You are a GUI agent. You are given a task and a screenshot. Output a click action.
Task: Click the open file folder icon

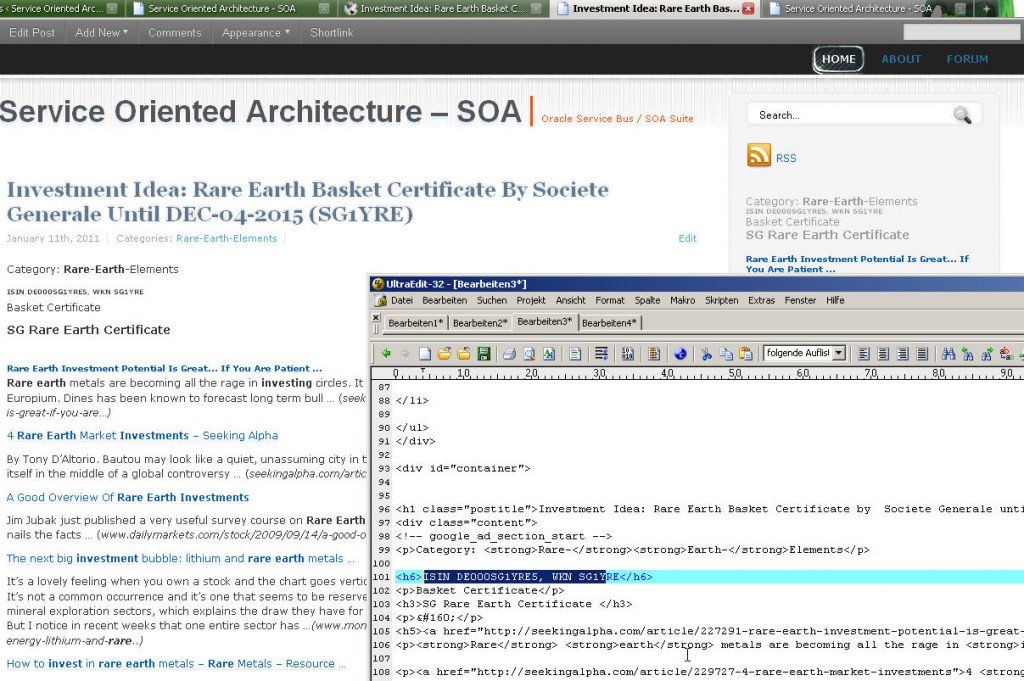click(x=444, y=353)
